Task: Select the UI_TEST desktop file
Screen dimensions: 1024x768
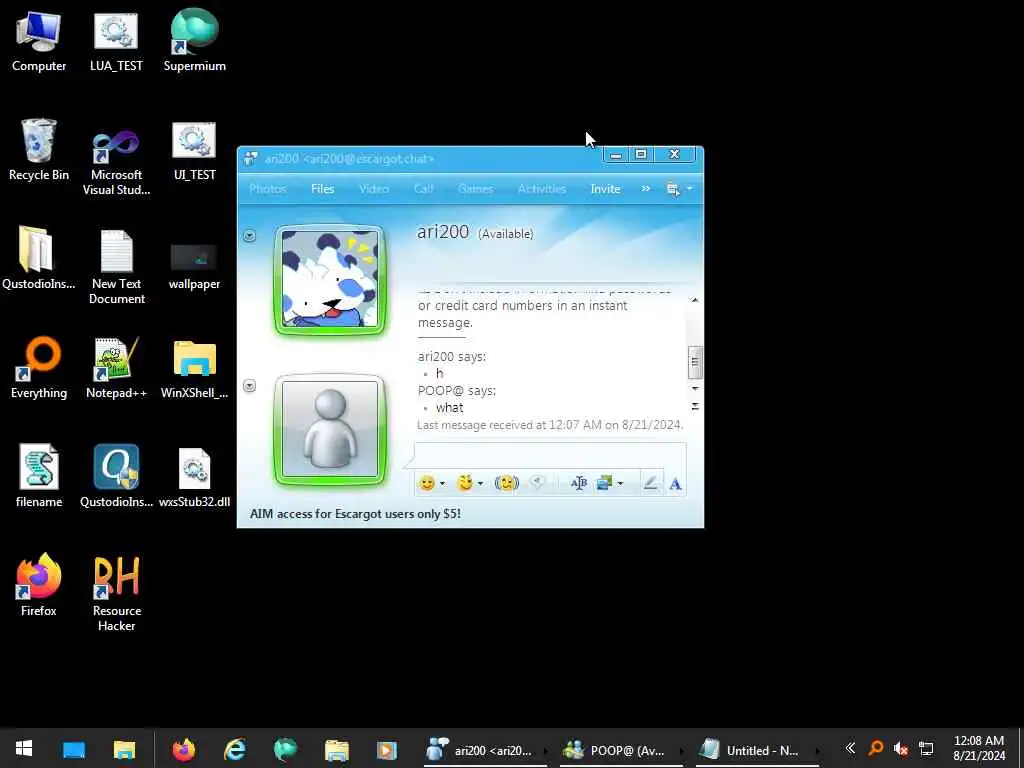Action: pos(195,150)
